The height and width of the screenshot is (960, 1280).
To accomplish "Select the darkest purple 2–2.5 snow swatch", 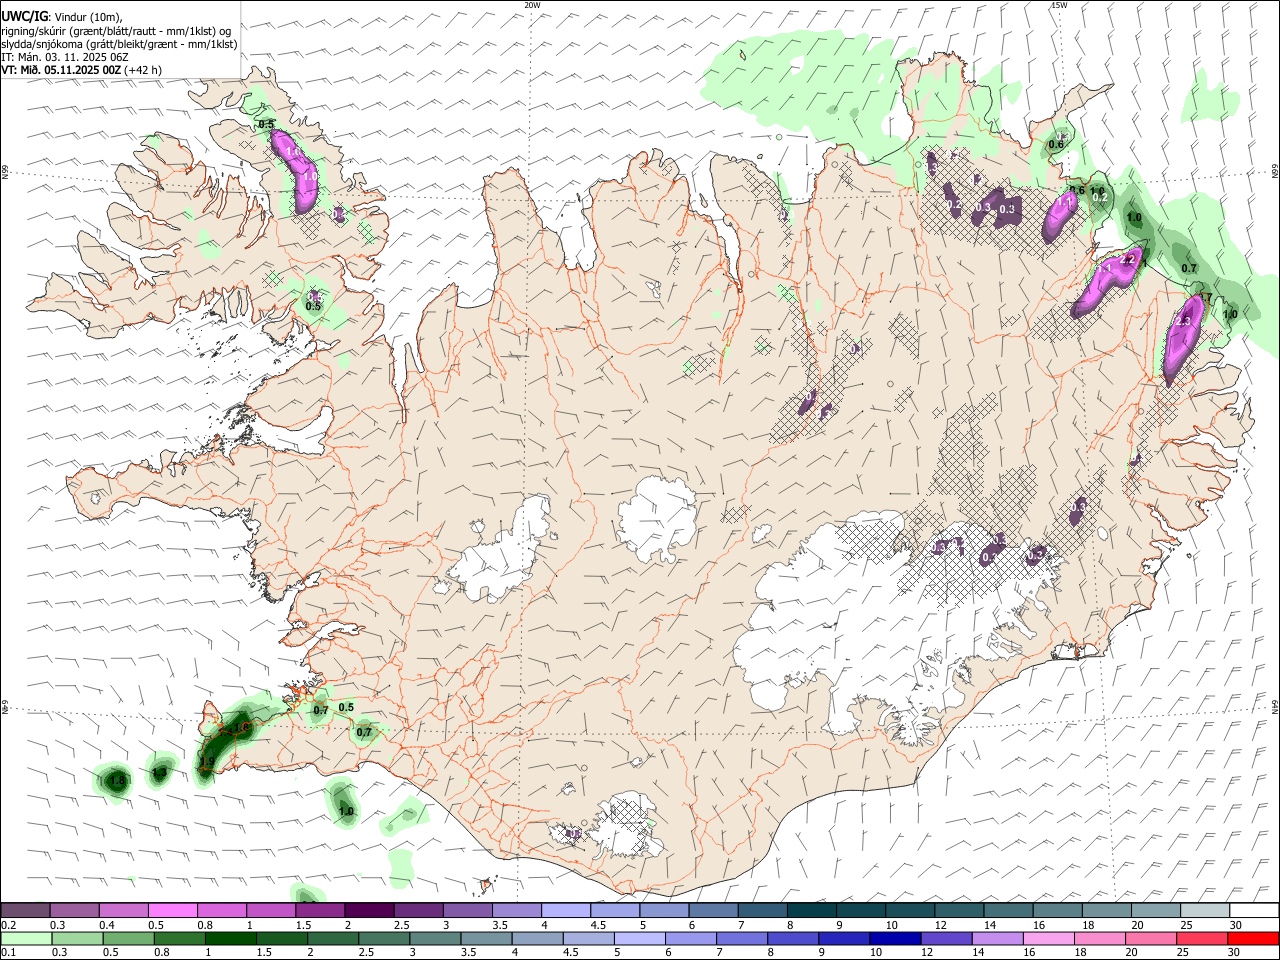I will [x=369, y=910].
